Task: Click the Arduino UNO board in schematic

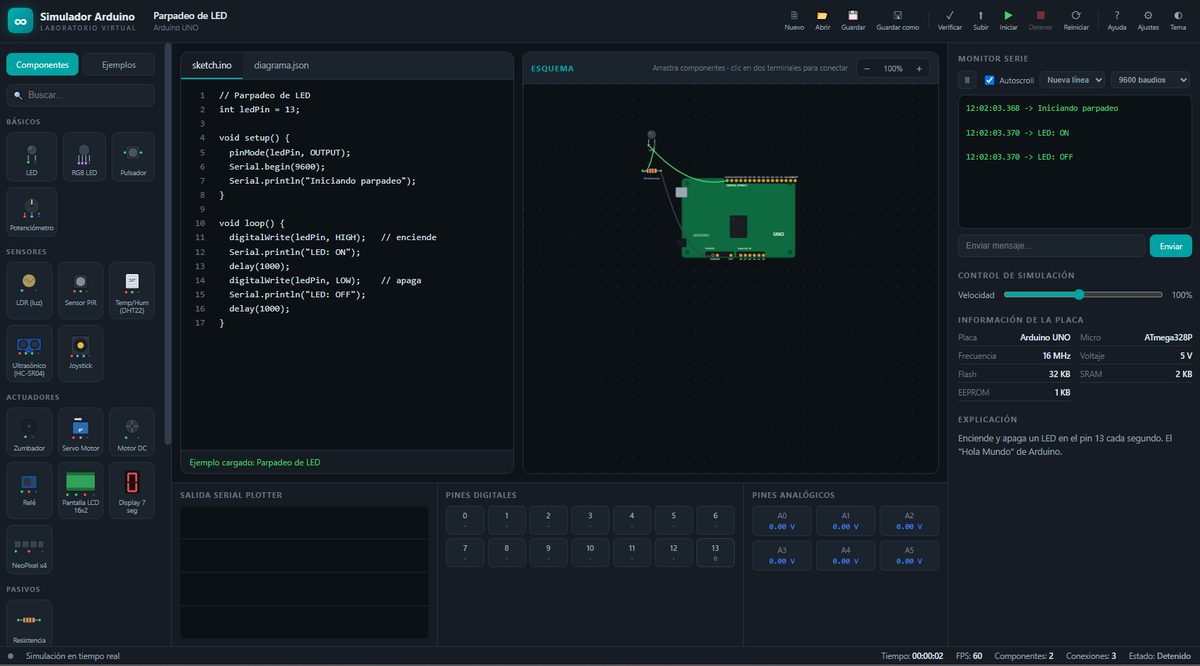Action: (738, 218)
